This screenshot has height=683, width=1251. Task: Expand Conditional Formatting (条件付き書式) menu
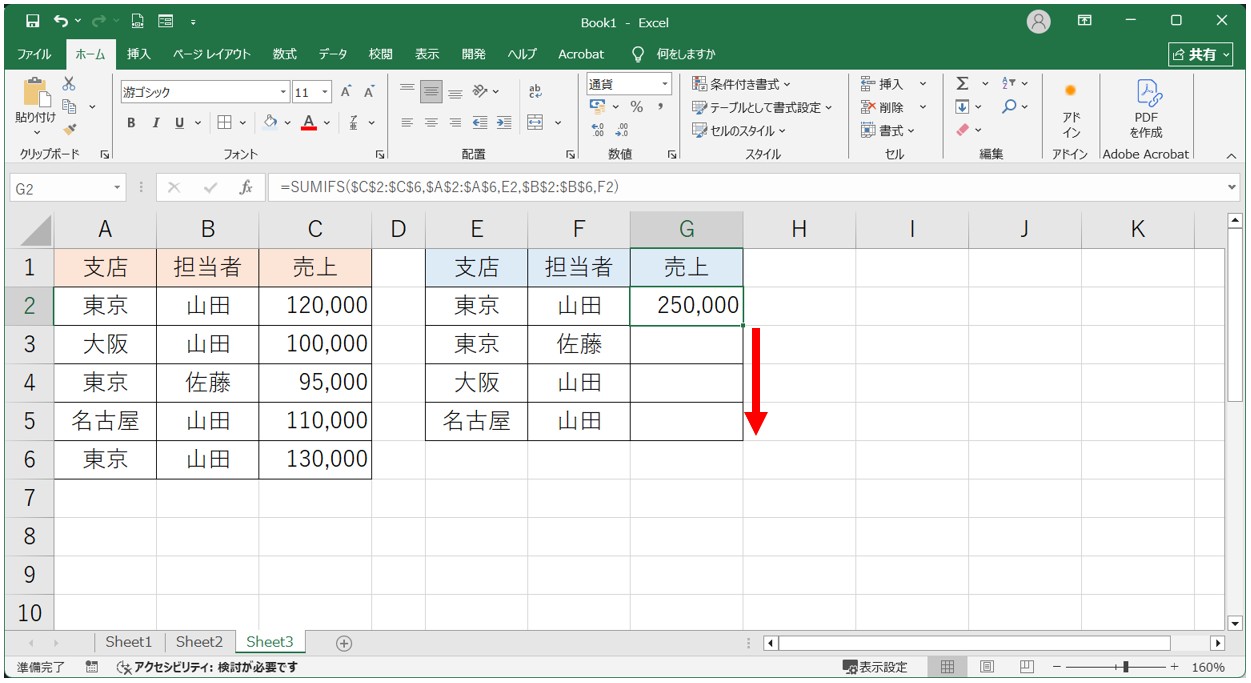click(741, 84)
